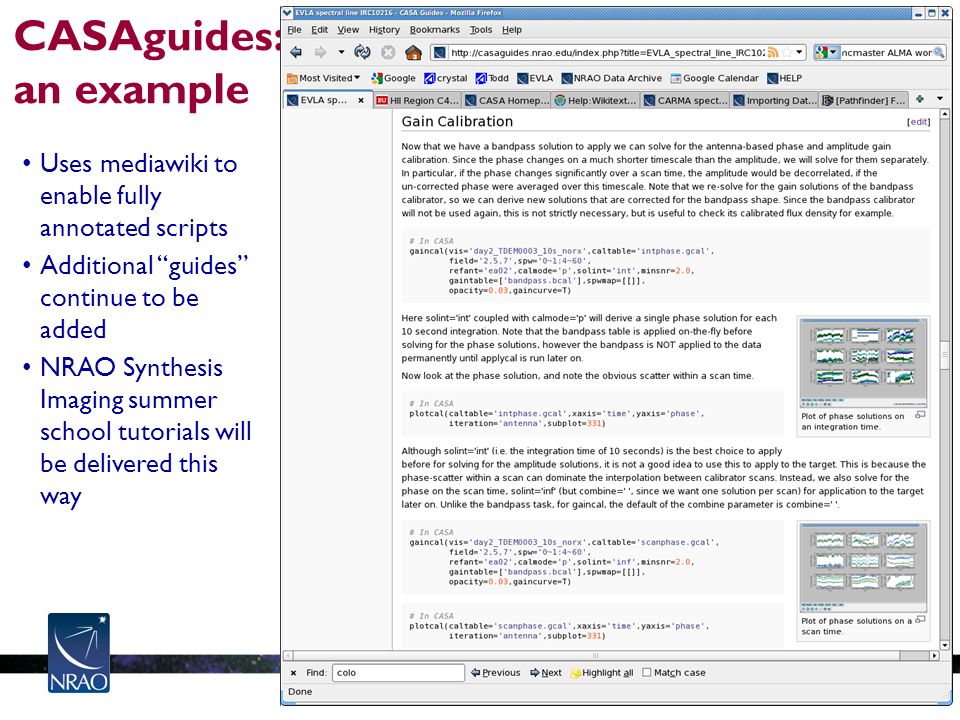Enlarge the integration time plot via magnify icon

coord(920,415)
